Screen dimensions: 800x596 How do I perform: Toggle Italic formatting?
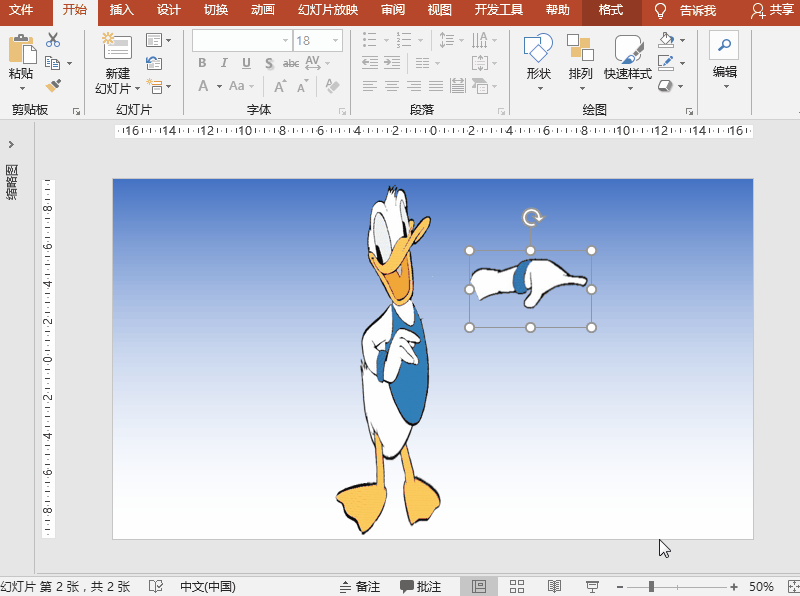click(224, 63)
